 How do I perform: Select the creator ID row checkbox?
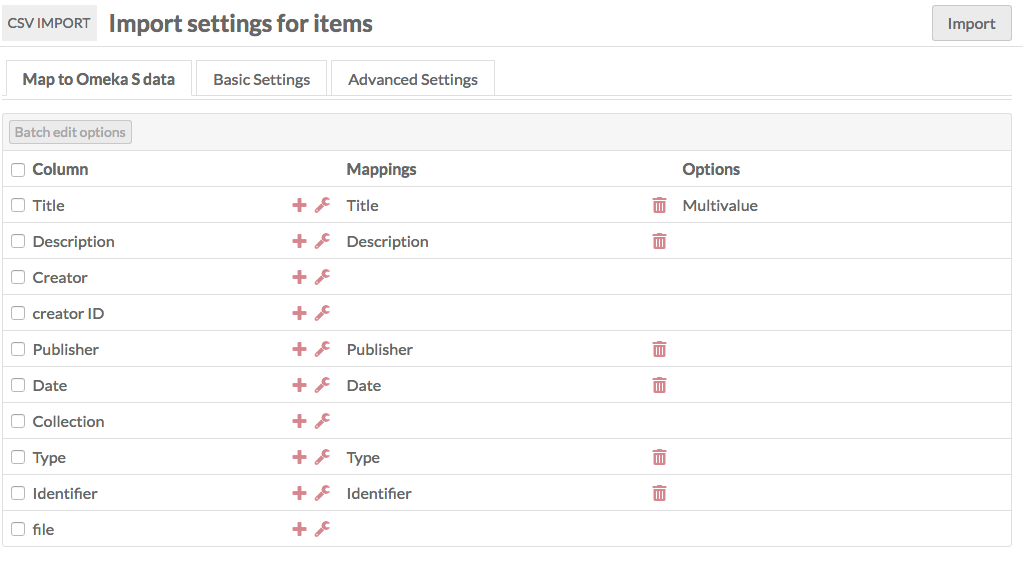(18, 313)
